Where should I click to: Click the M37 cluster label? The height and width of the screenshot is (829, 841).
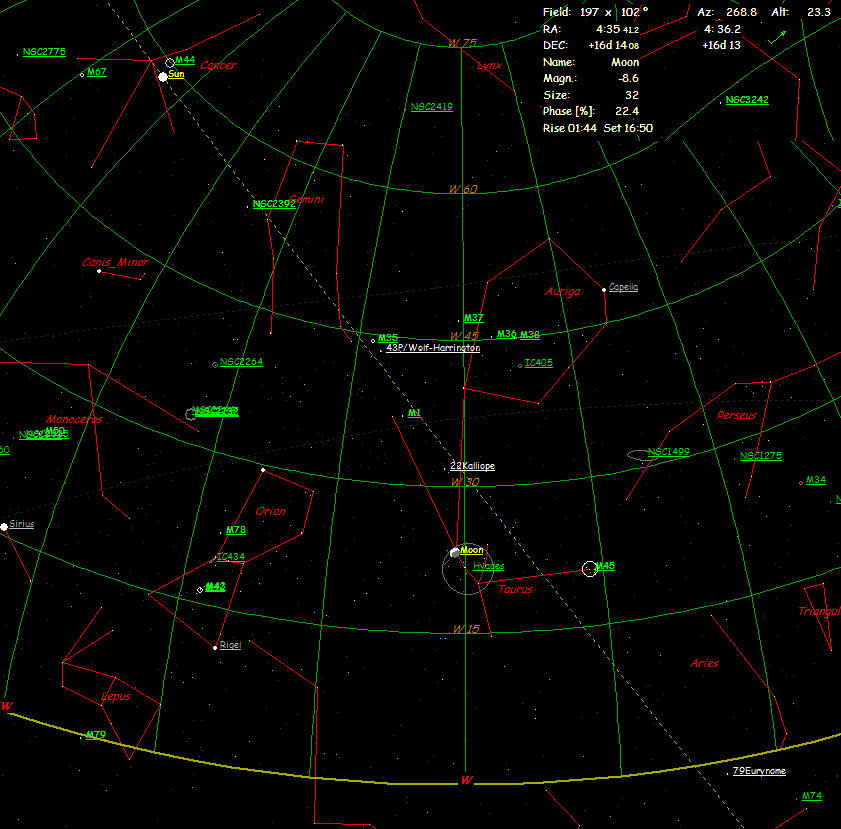point(473,318)
